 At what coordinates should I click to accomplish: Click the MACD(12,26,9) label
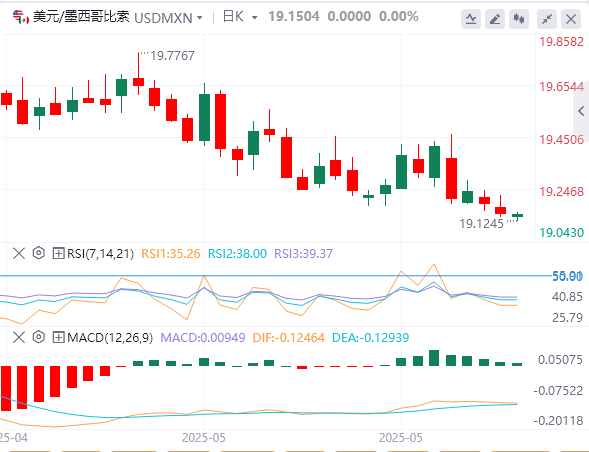110,337
